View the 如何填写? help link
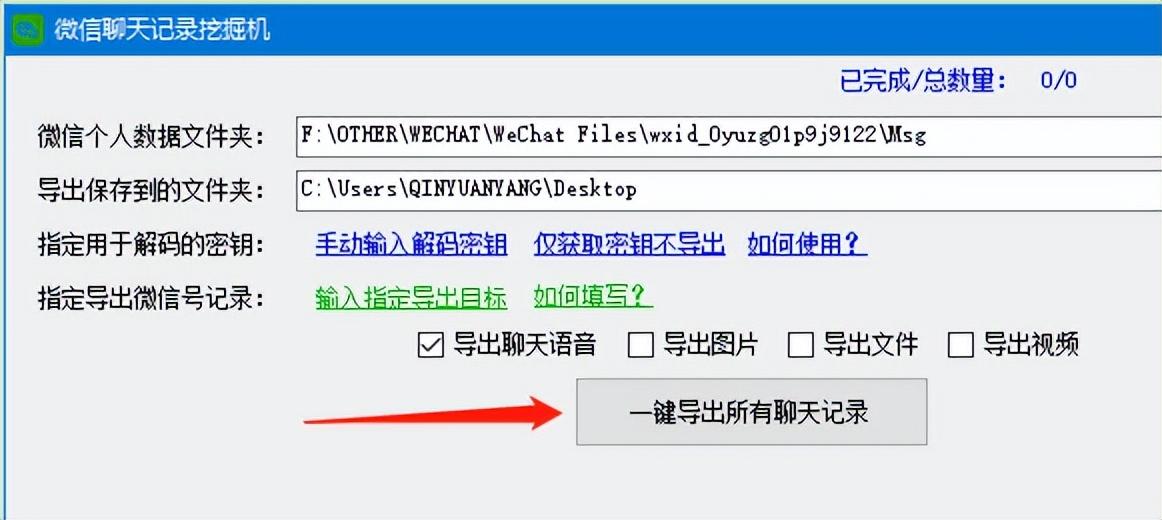The width and height of the screenshot is (1162, 520). pos(593,298)
